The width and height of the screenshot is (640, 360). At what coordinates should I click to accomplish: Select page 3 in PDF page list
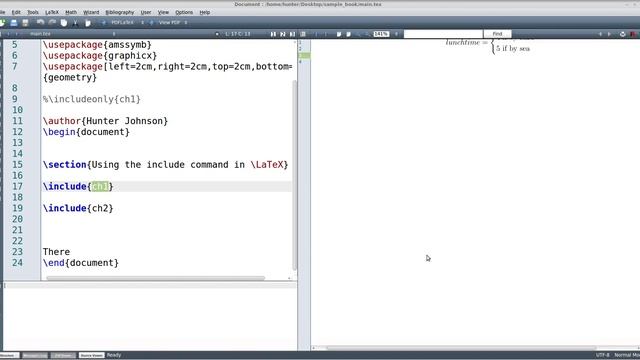tap(304, 55)
